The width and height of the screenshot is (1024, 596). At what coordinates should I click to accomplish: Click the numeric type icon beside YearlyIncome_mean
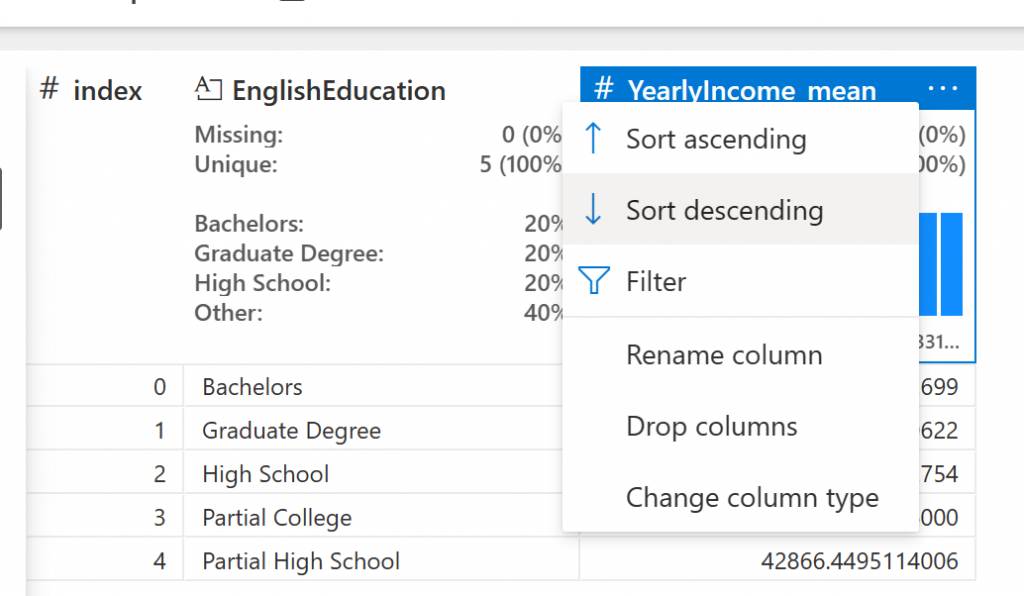click(x=603, y=90)
